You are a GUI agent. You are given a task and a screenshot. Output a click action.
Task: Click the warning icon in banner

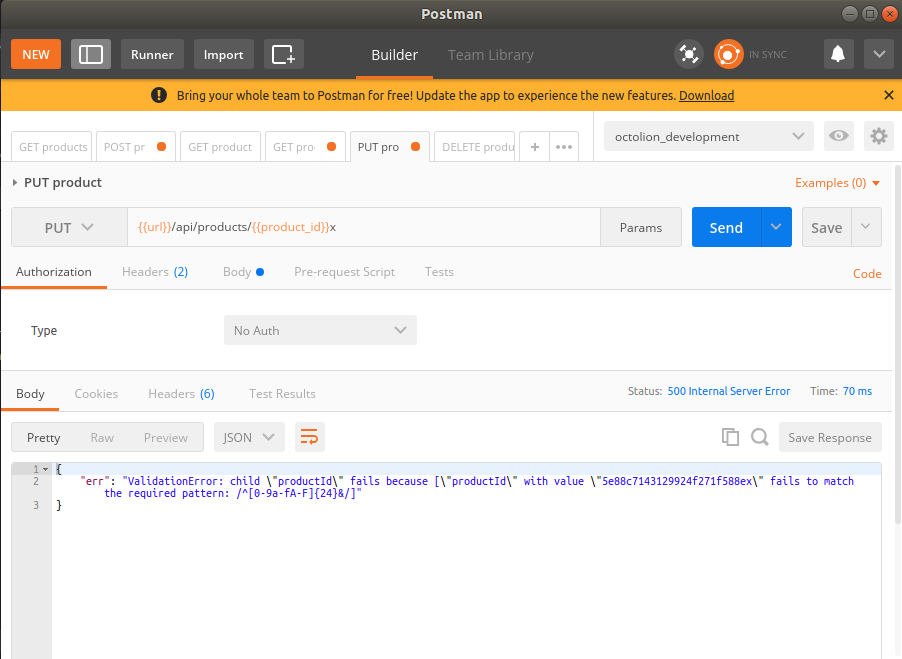tap(159, 95)
